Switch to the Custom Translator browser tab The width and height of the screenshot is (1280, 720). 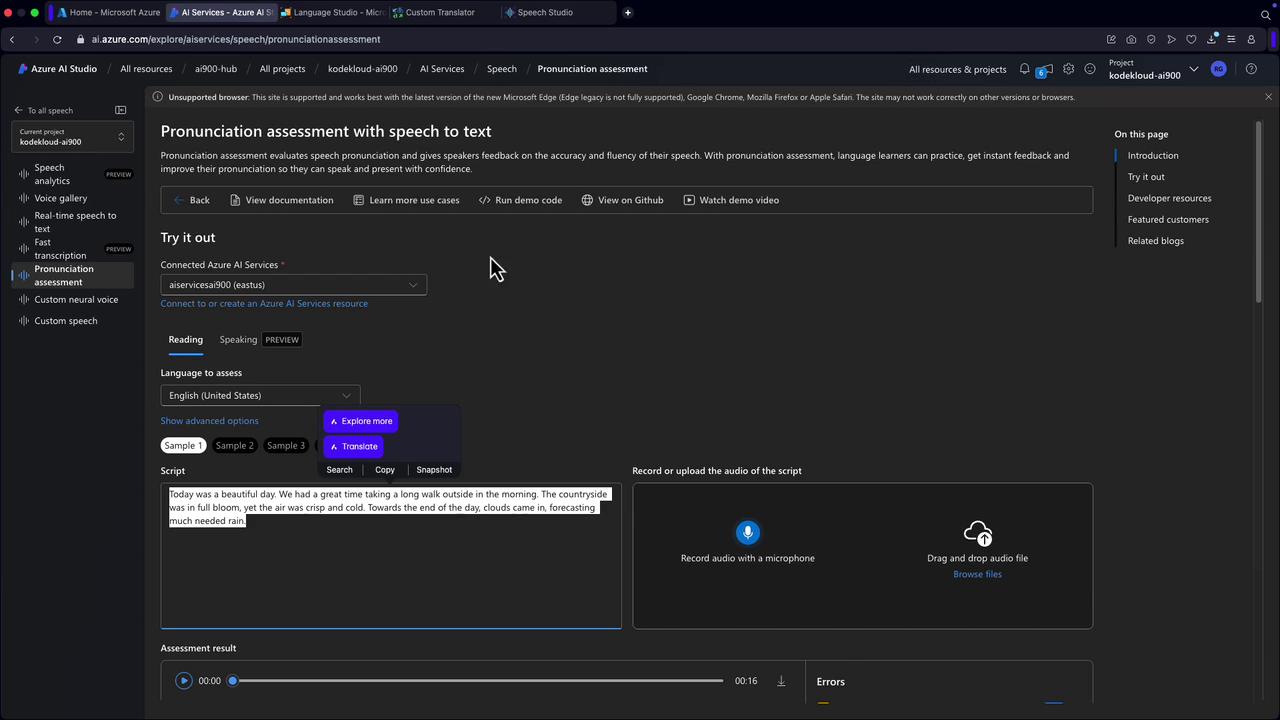pos(440,13)
